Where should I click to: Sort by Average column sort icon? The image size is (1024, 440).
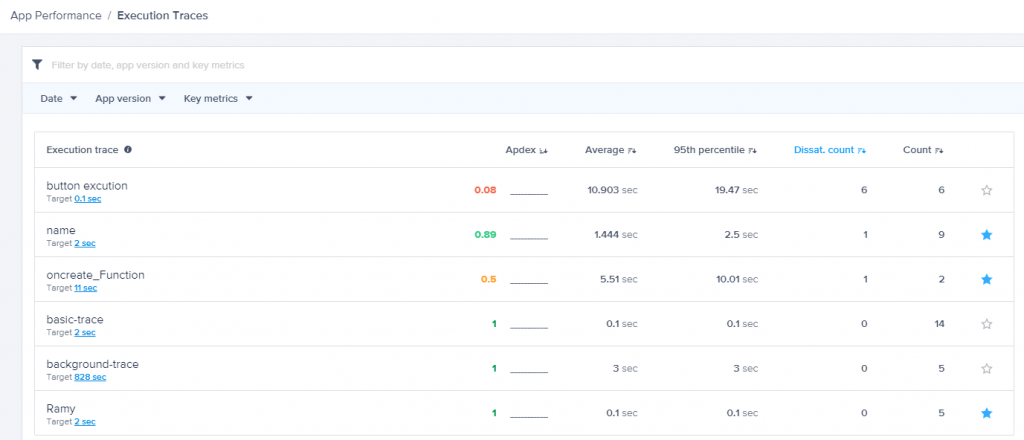click(x=632, y=151)
